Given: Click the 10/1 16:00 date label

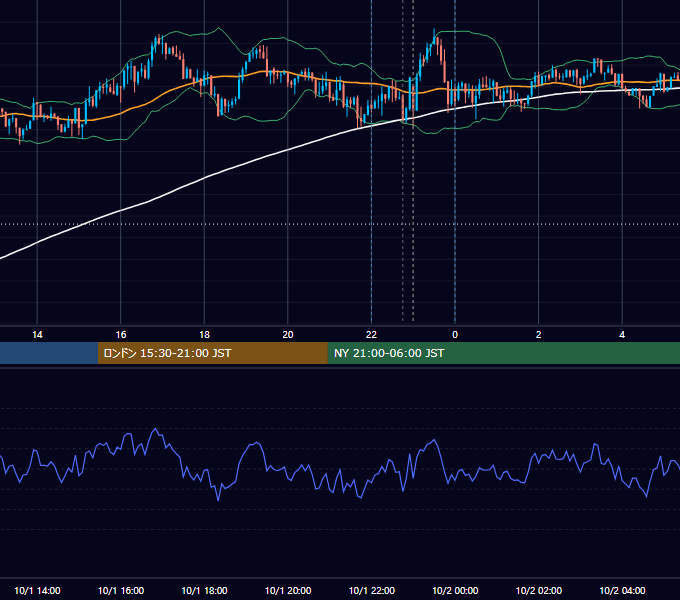Looking at the screenshot, I should pyautogui.click(x=121, y=590).
